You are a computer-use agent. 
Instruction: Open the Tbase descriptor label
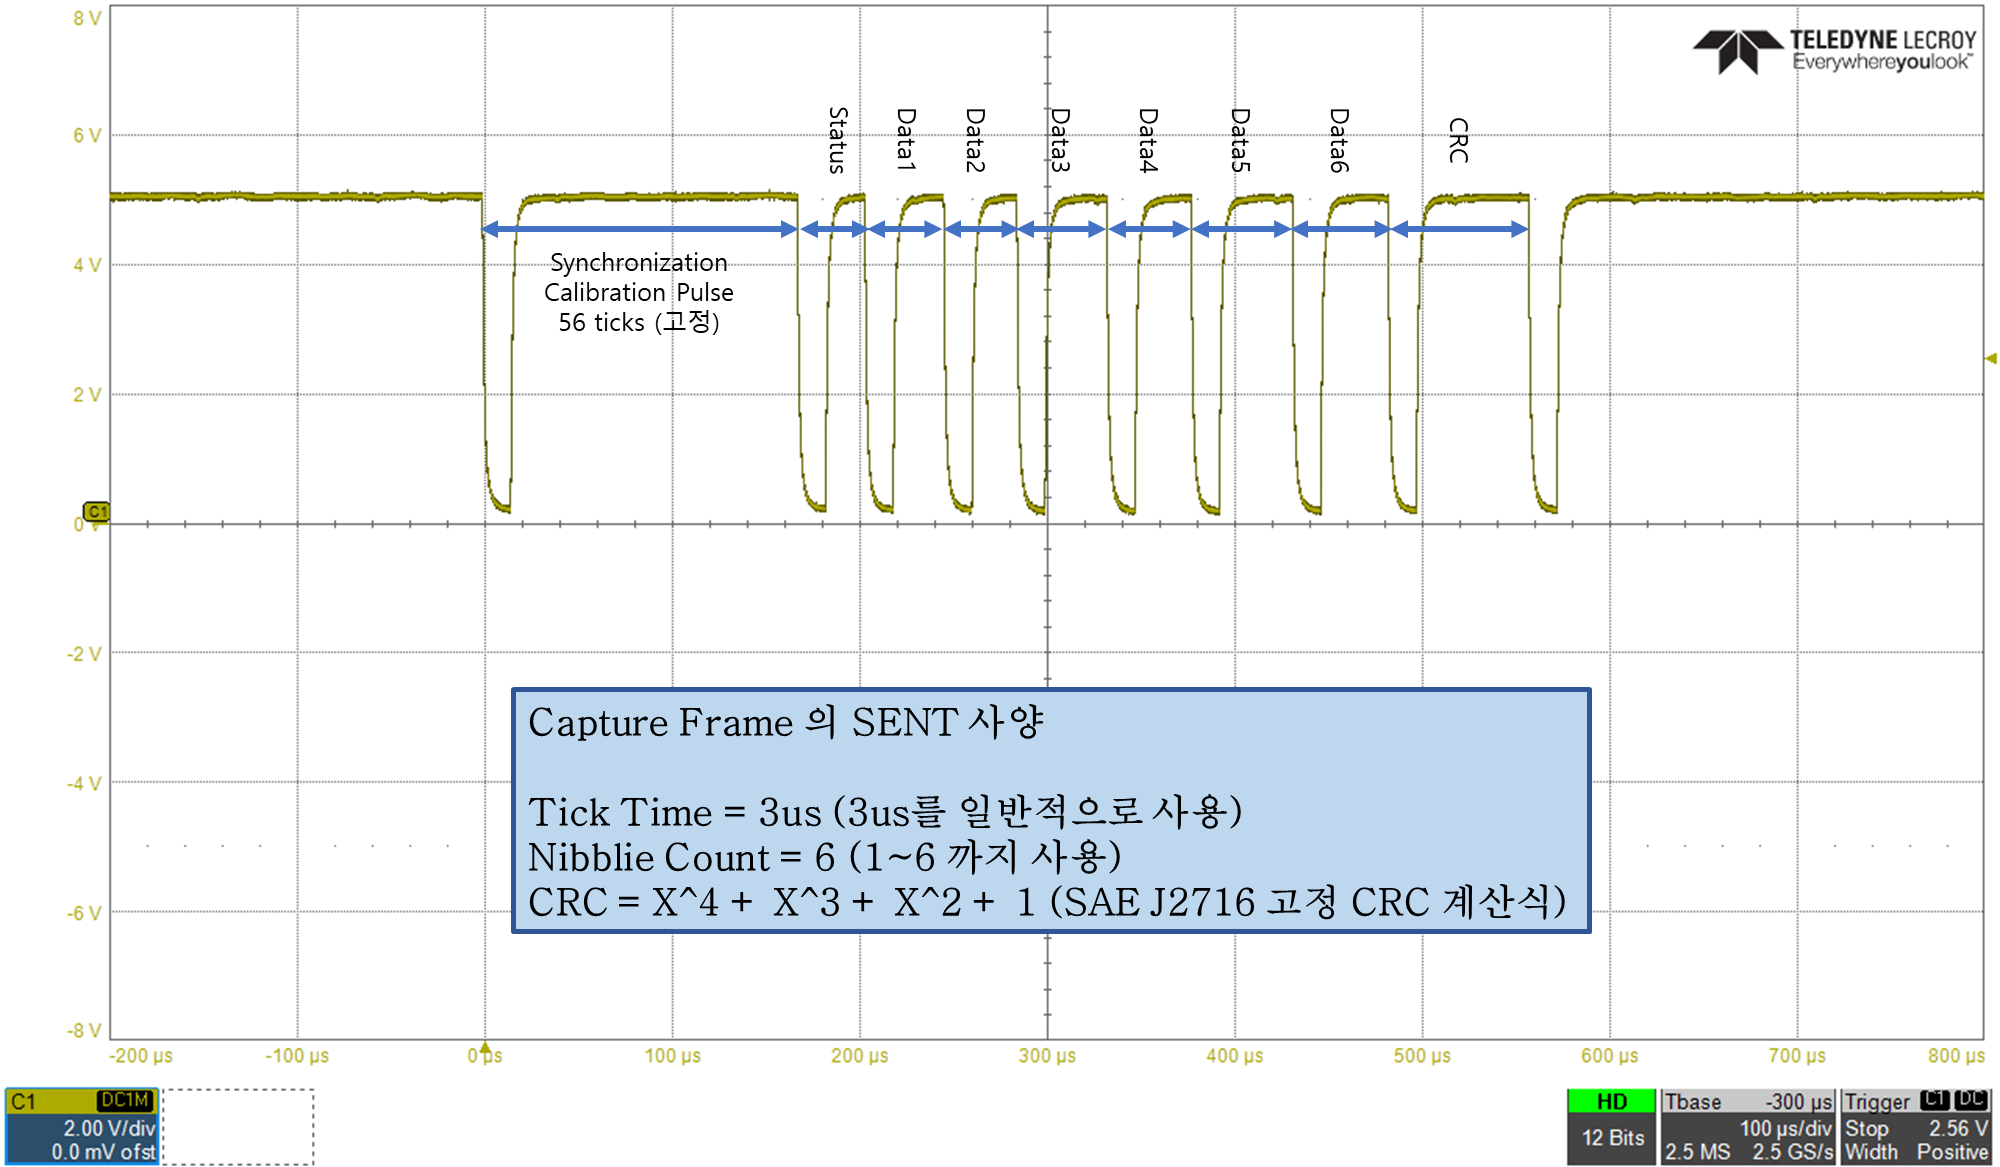click(1693, 1101)
